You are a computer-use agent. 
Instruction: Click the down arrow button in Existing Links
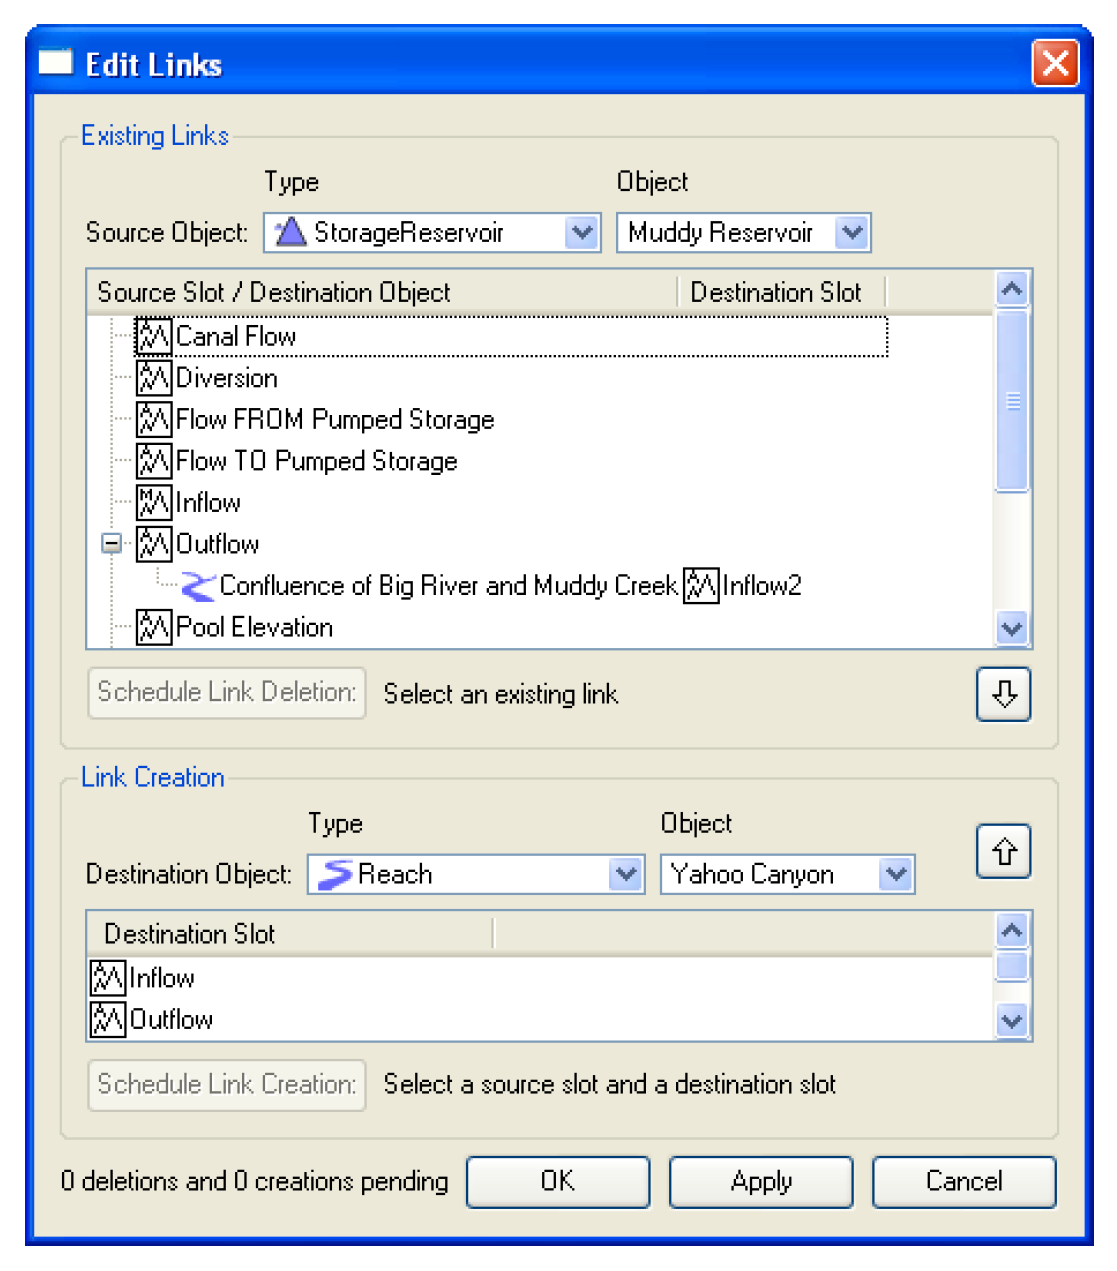(x=1003, y=693)
